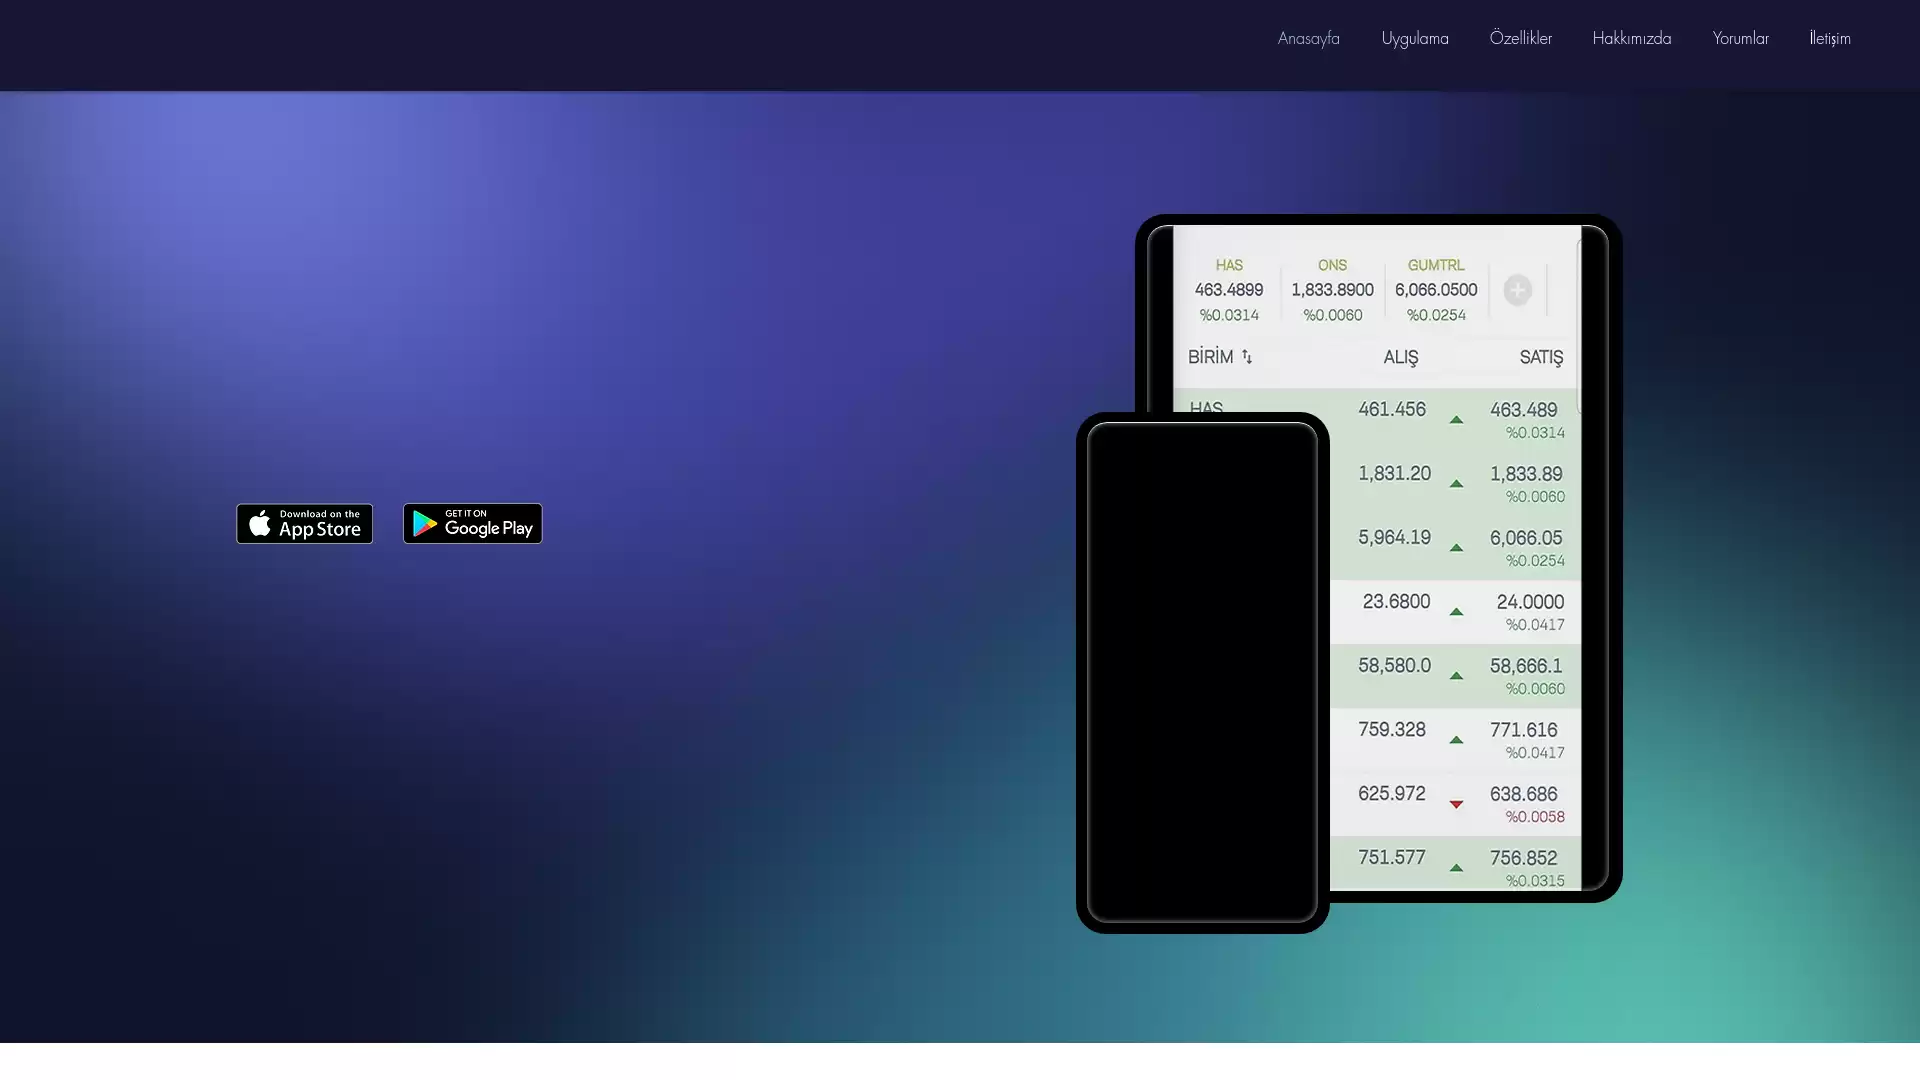Click the BİRİM sort toggle icon
The height and width of the screenshot is (1080, 1920).
(1247, 356)
